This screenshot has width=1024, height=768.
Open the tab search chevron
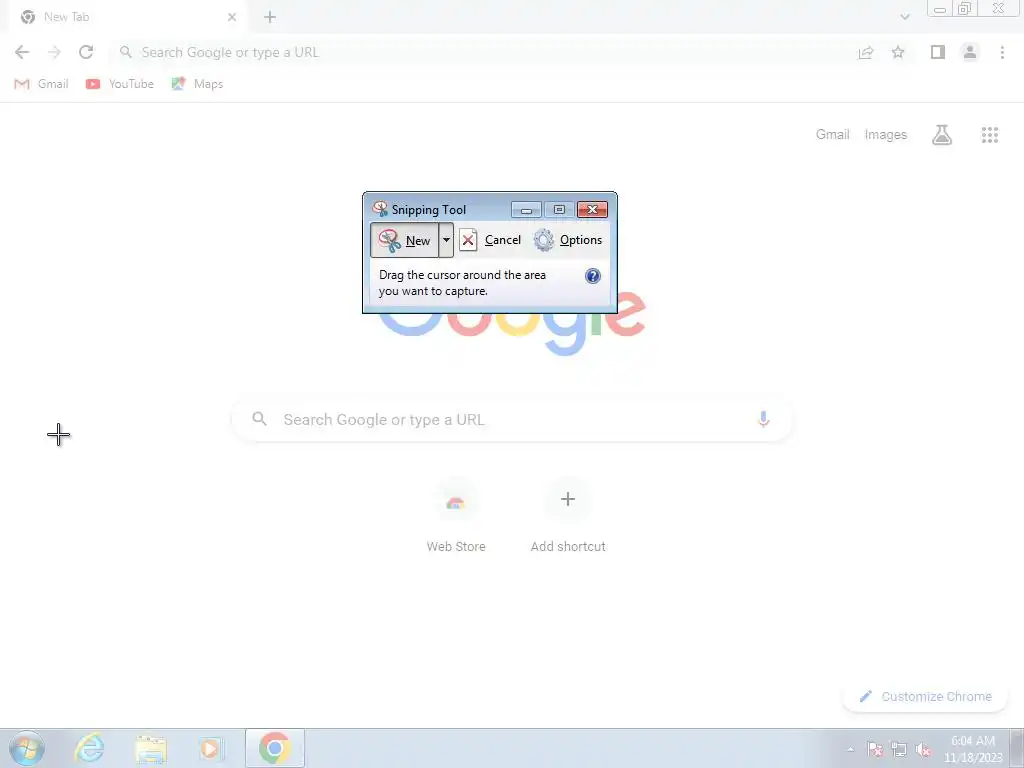tap(904, 17)
